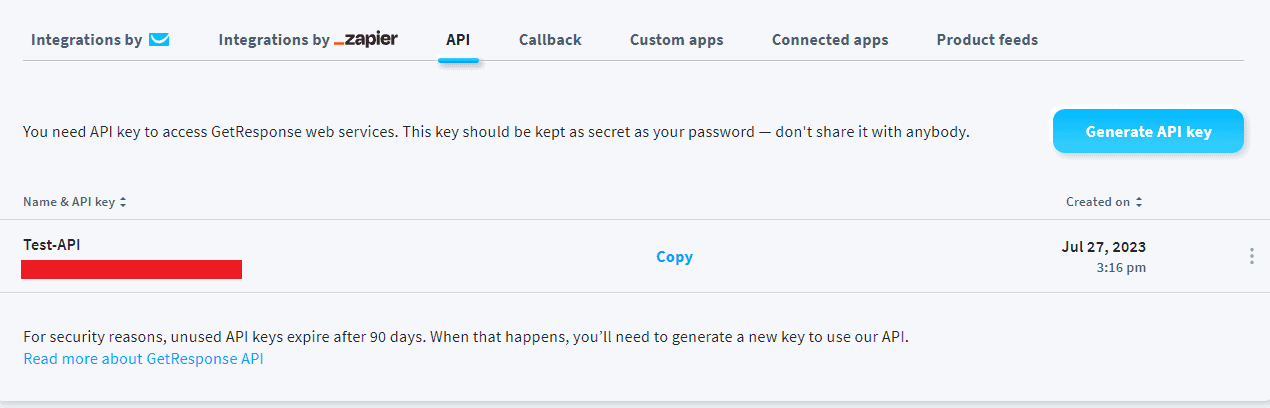The height and width of the screenshot is (408, 1270).
Task: Switch to the Callback tab
Action: click(550, 40)
